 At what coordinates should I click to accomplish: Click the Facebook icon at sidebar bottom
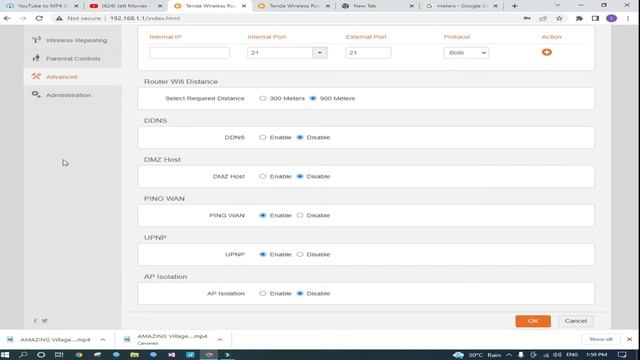pos(35,321)
